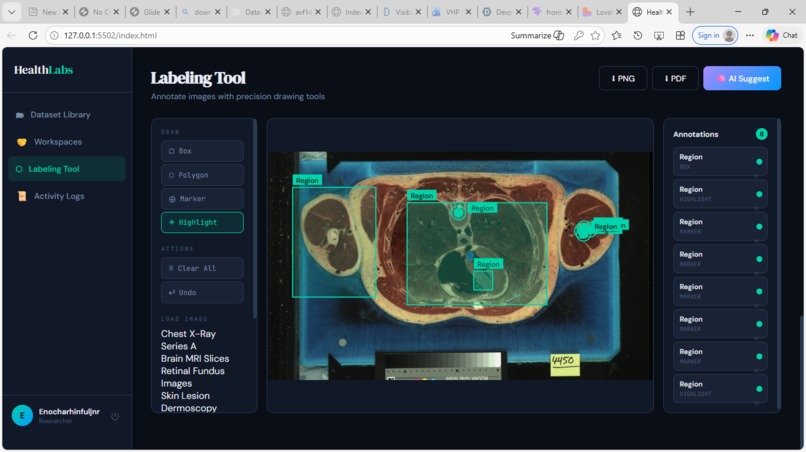Screen dimensions: 806x452
Task: Load the Brain MRI Slices dataset
Action: coord(195,358)
